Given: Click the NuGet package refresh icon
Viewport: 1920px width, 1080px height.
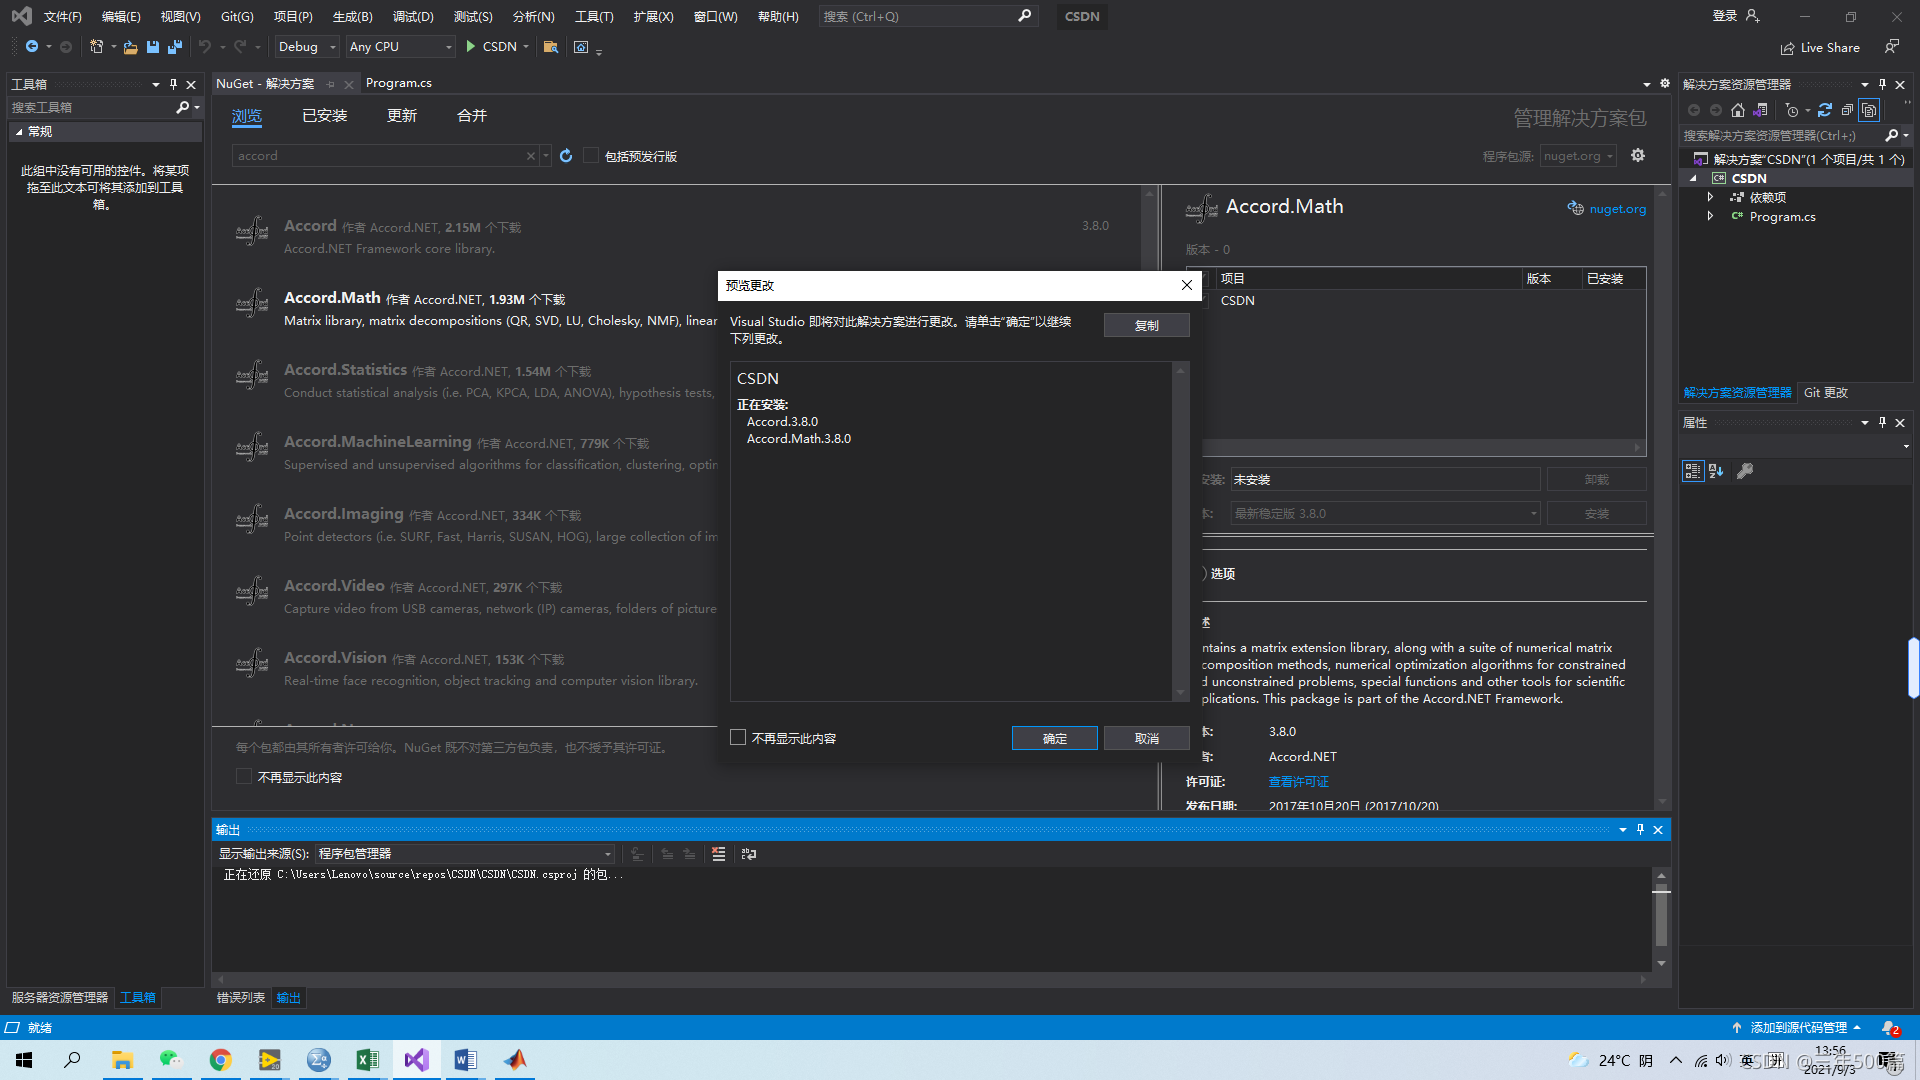Looking at the screenshot, I should point(567,156).
